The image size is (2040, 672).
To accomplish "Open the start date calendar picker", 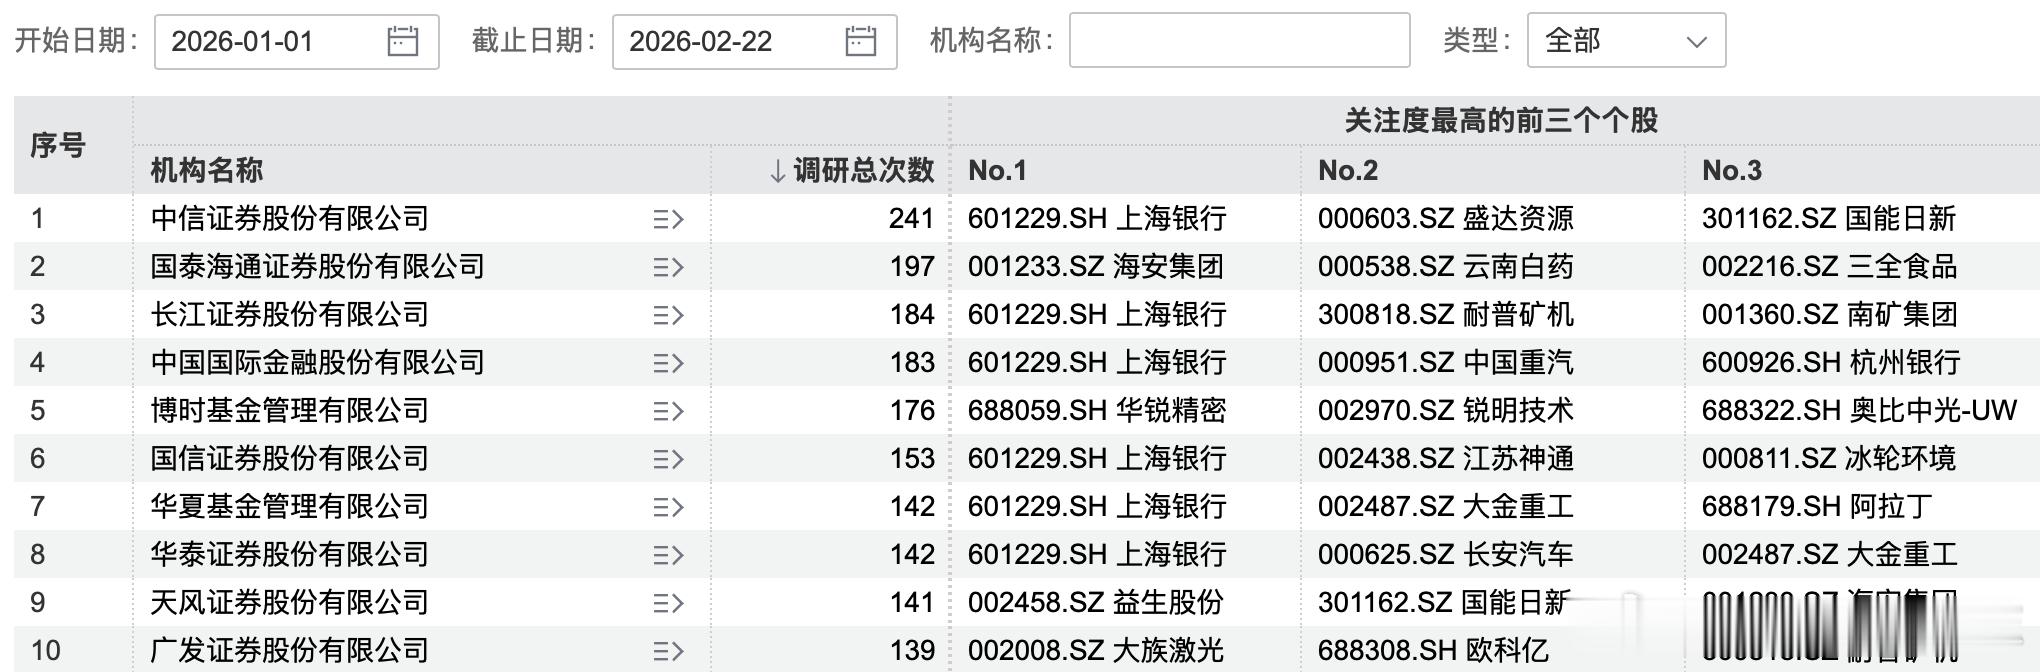I will point(402,41).
